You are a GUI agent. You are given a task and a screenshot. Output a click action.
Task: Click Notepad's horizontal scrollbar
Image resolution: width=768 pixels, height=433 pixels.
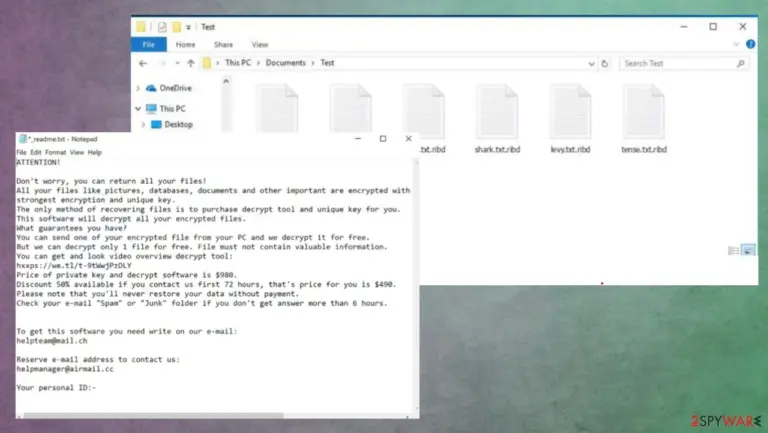coord(214,416)
